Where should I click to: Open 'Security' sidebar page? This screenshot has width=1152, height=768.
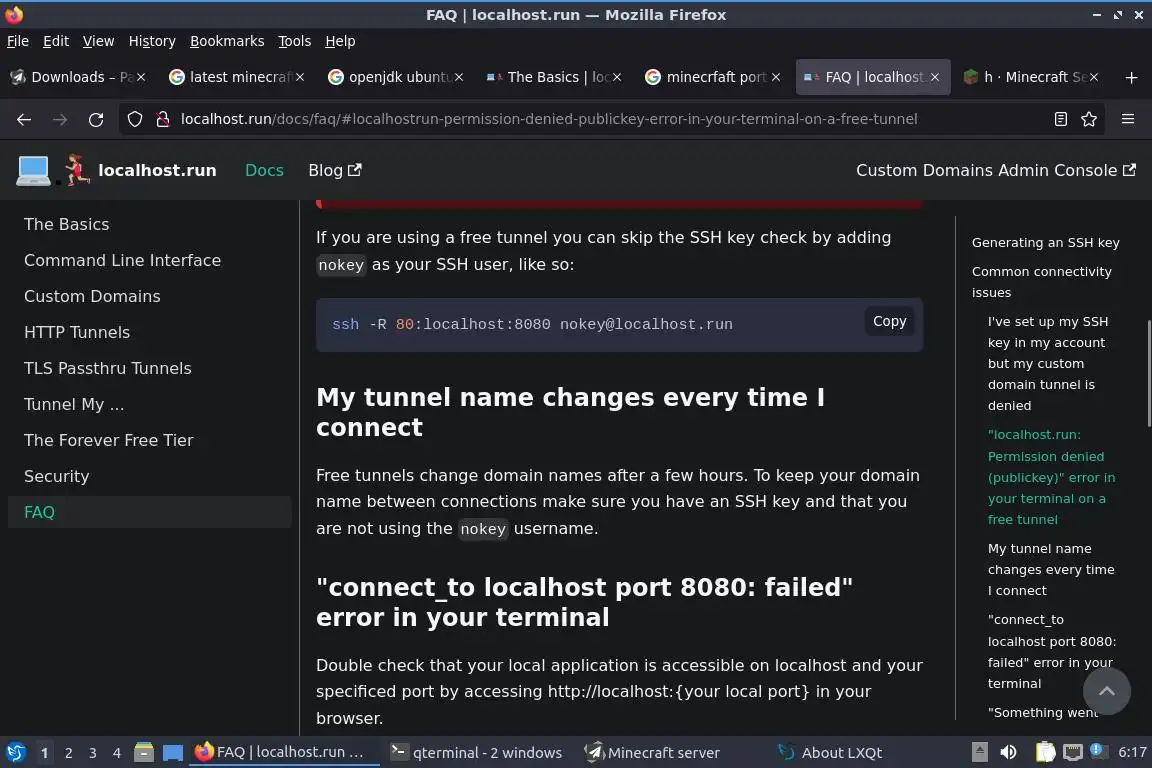(x=56, y=476)
